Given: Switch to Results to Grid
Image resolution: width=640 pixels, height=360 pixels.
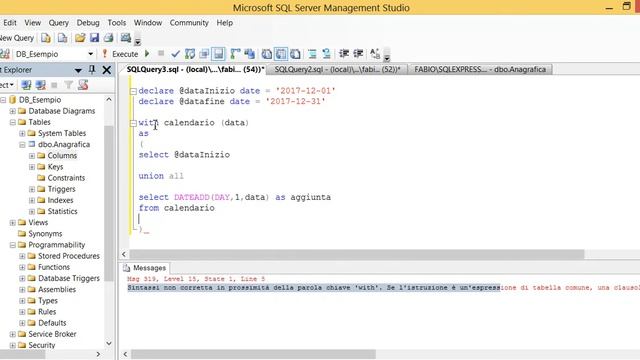Looking at the screenshot, I should coord(281,54).
